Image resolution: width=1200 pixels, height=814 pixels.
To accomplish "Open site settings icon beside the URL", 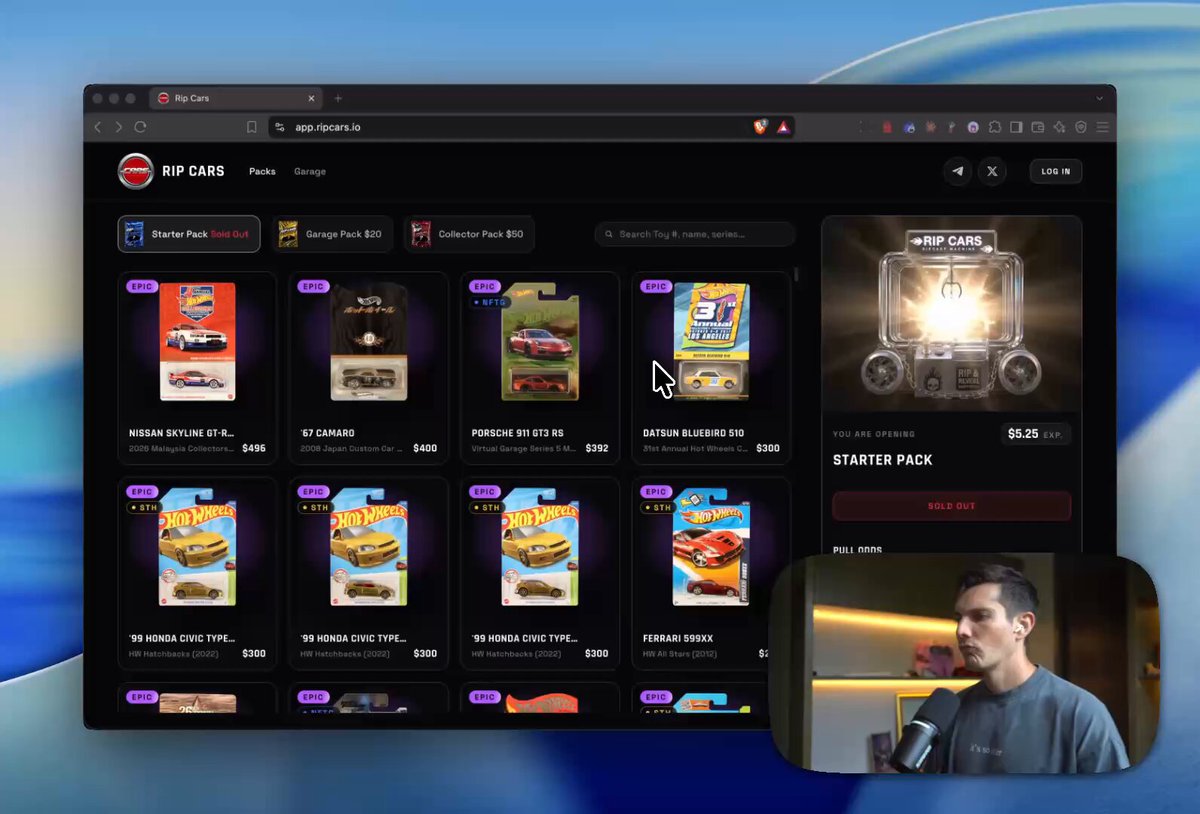I will click(x=280, y=127).
